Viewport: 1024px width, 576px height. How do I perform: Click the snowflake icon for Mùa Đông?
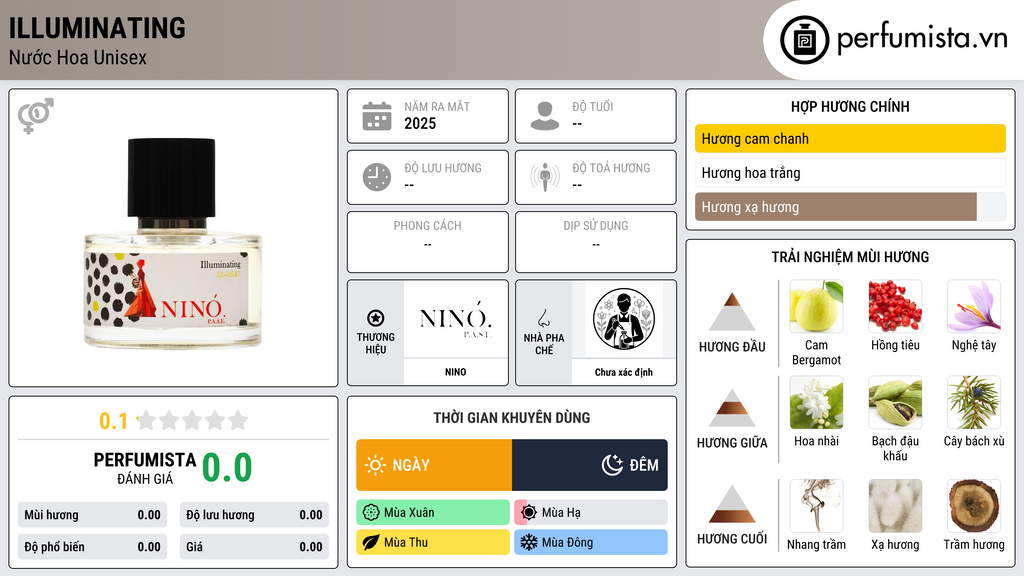[529, 543]
